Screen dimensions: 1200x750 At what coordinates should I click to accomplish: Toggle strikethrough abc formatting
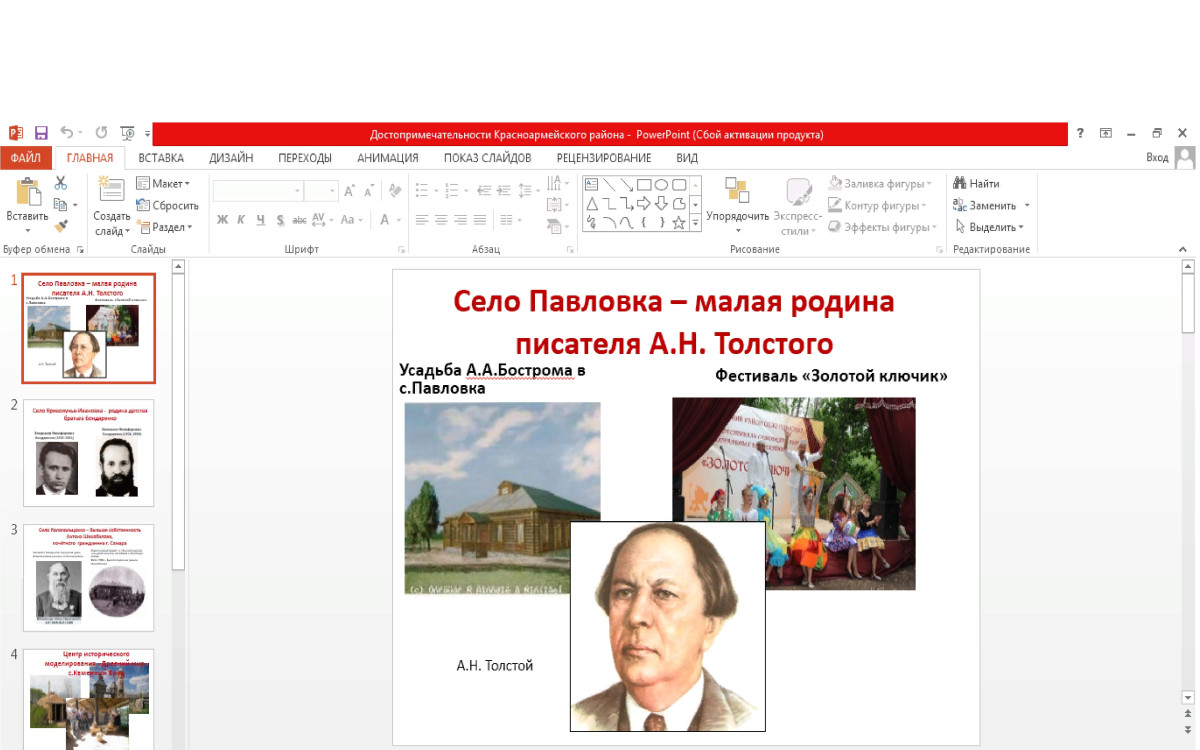coord(299,220)
